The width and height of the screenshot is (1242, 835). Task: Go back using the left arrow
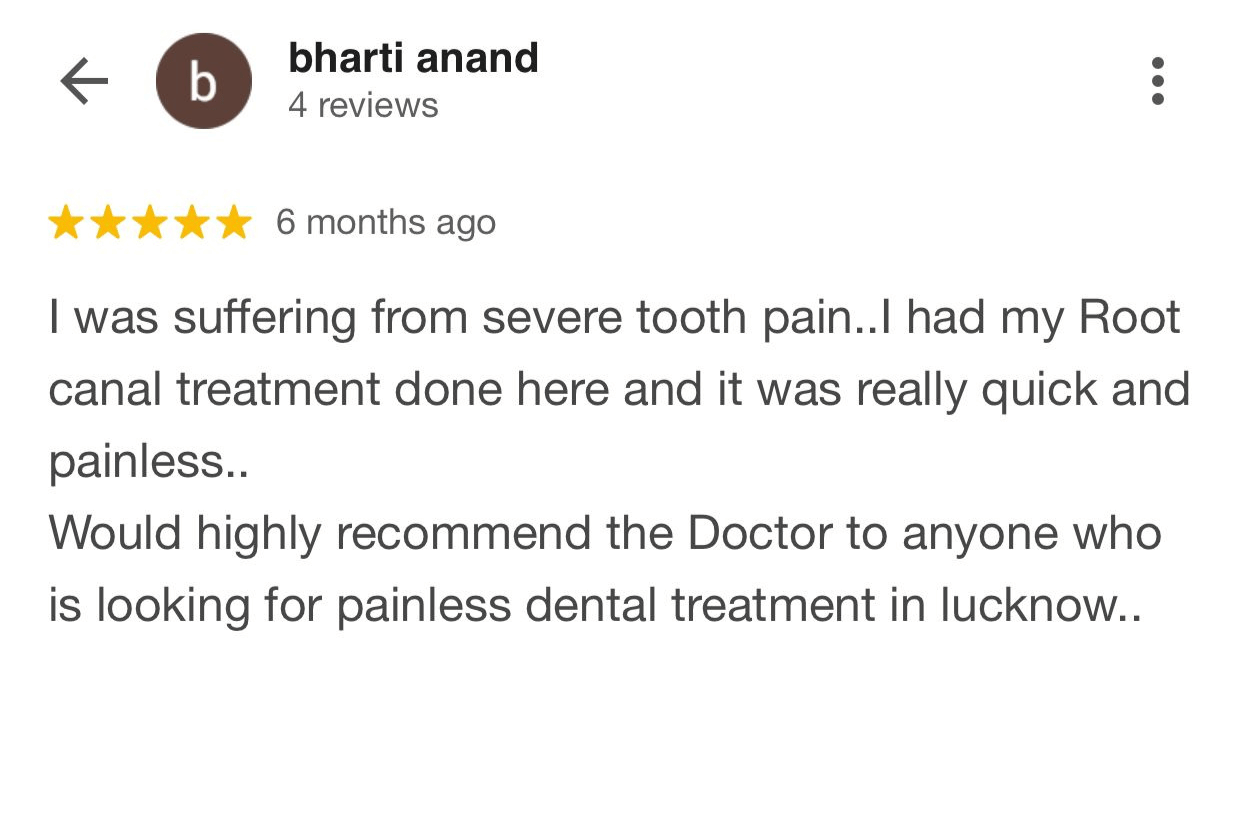tap(84, 81)
